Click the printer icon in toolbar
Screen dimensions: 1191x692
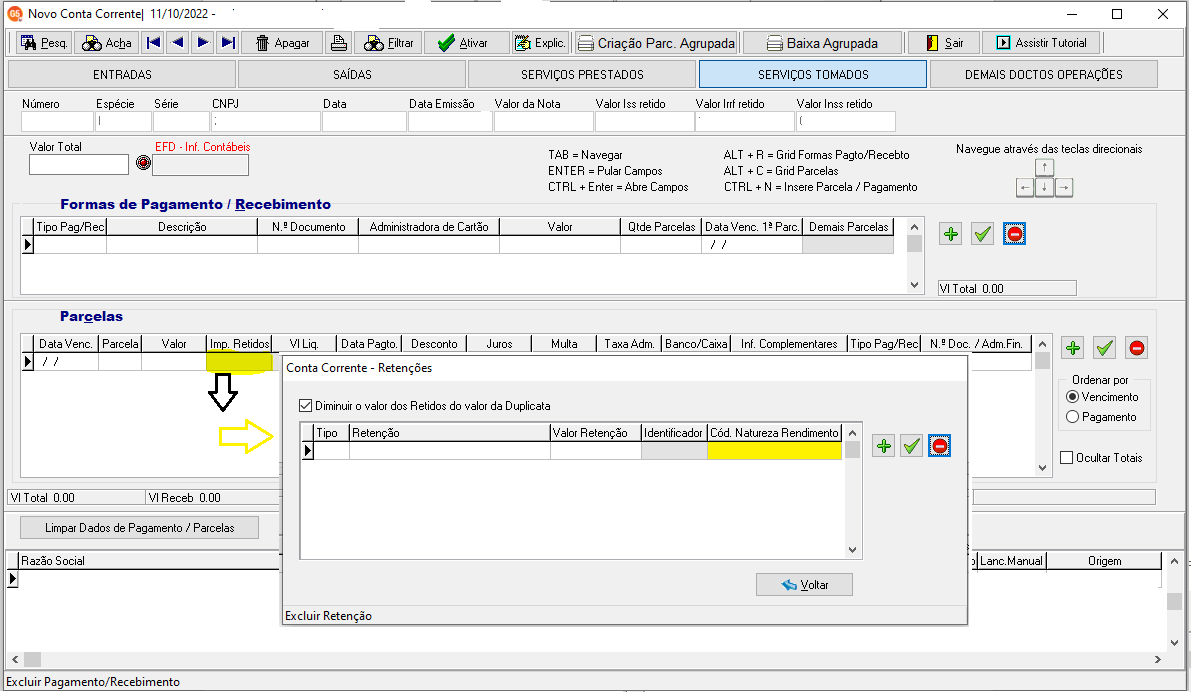339,43
